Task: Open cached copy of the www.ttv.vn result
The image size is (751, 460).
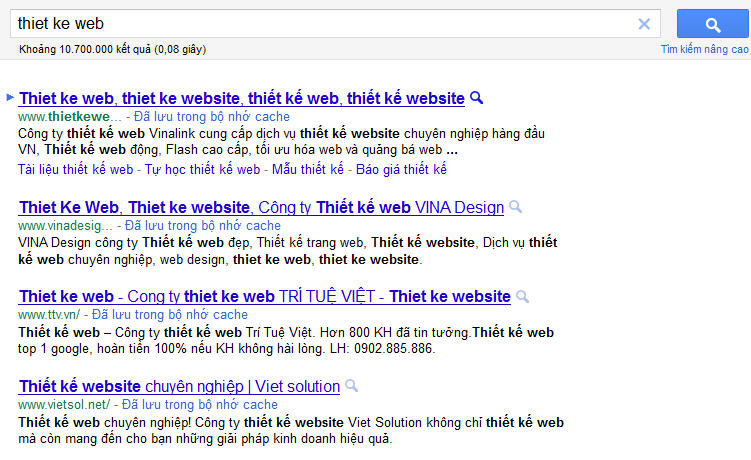Action: 170,314
